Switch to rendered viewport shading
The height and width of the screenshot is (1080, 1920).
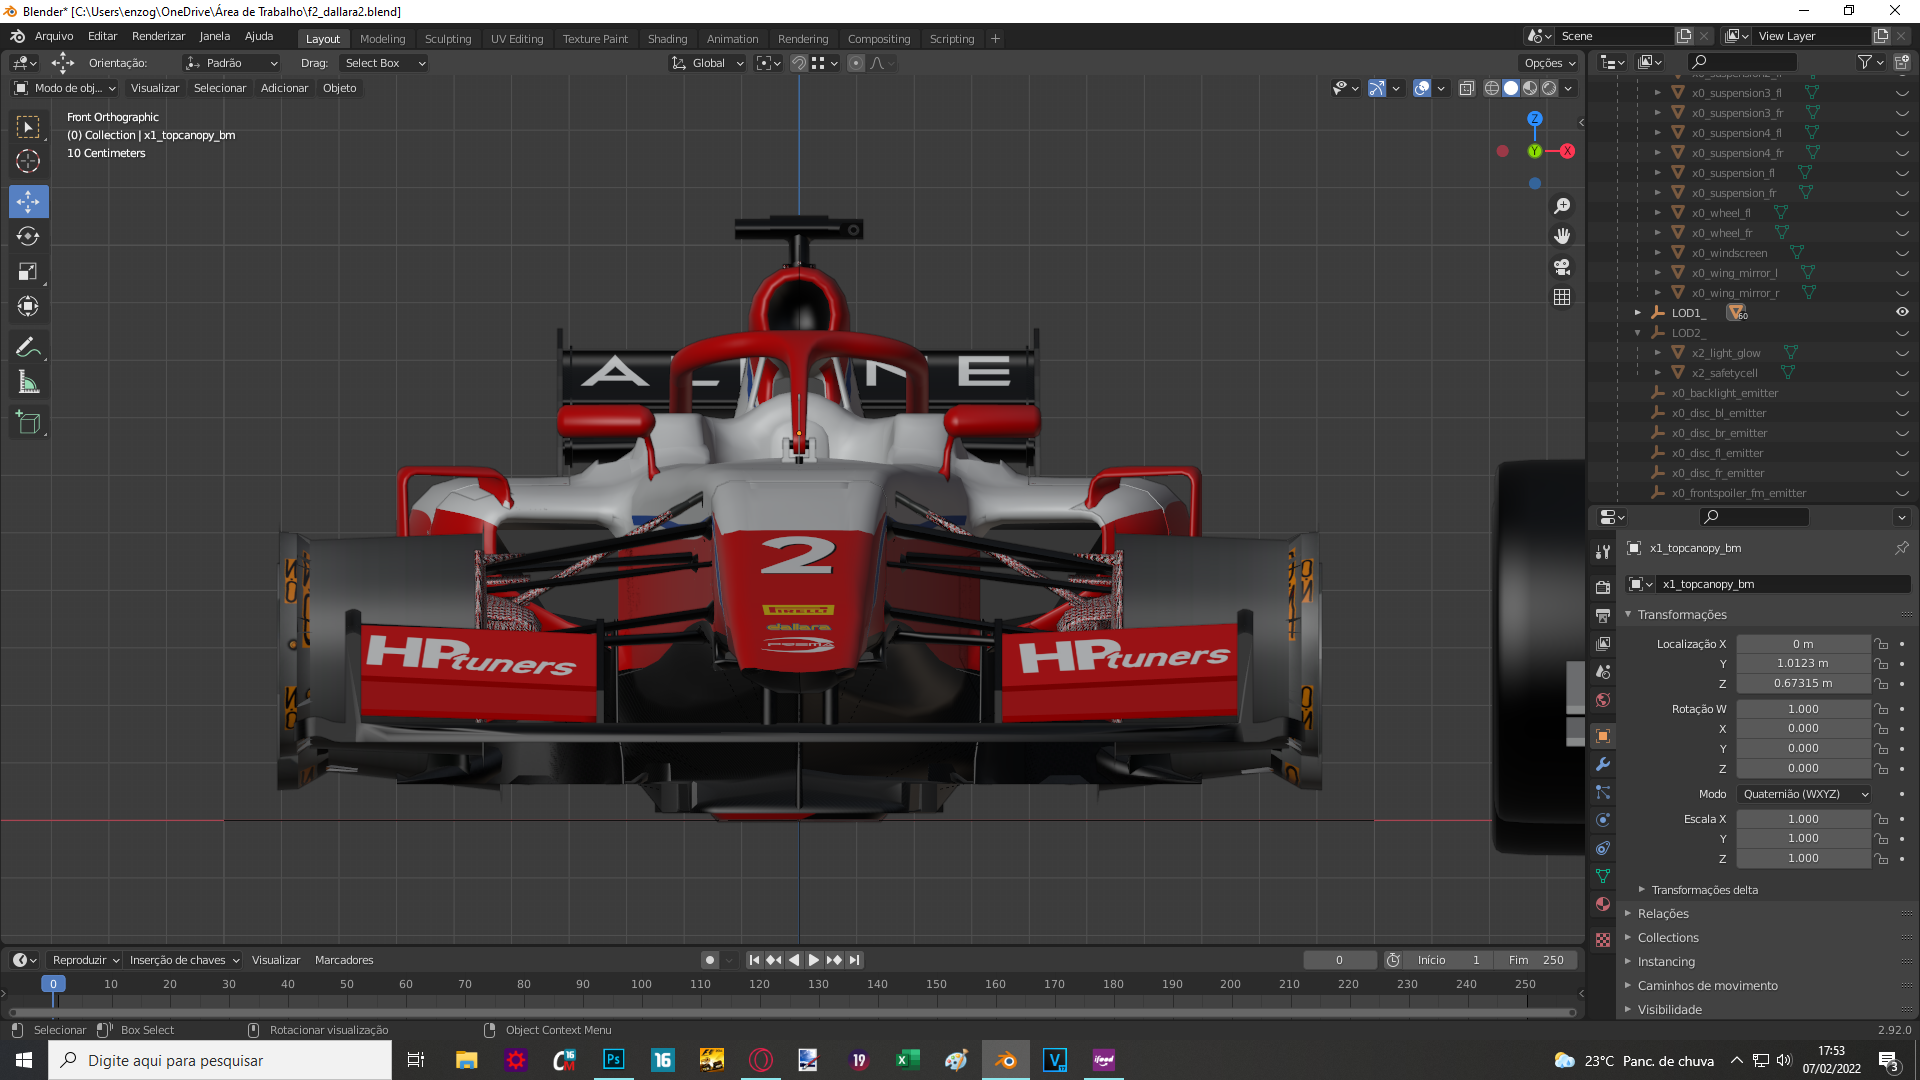1549,88
